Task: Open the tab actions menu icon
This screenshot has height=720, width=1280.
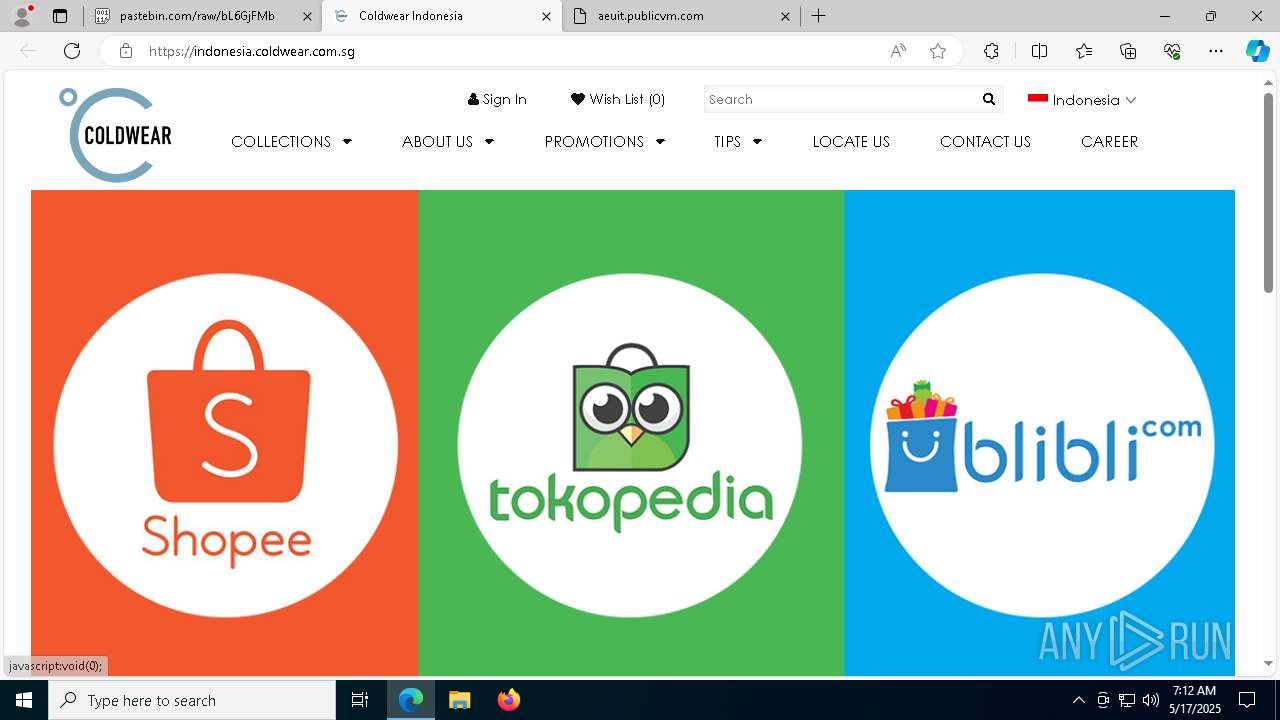Action: coord(60,16)
